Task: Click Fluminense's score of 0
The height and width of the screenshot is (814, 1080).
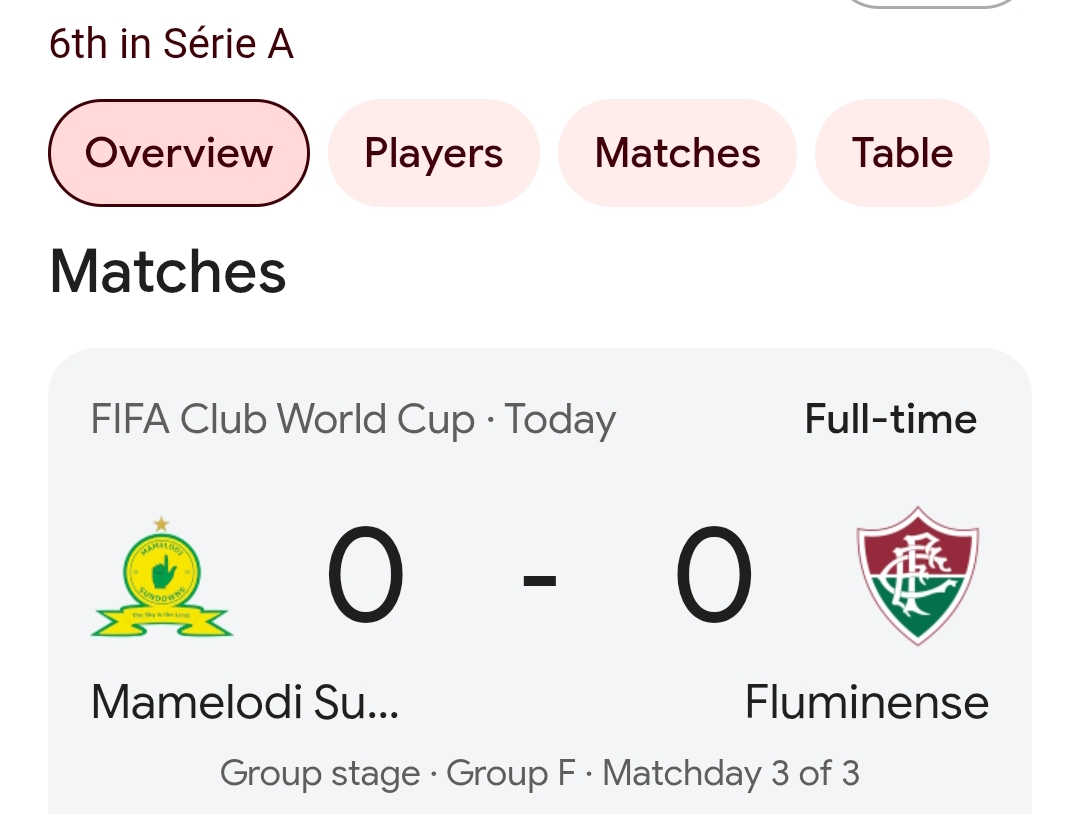Action: 713,577
